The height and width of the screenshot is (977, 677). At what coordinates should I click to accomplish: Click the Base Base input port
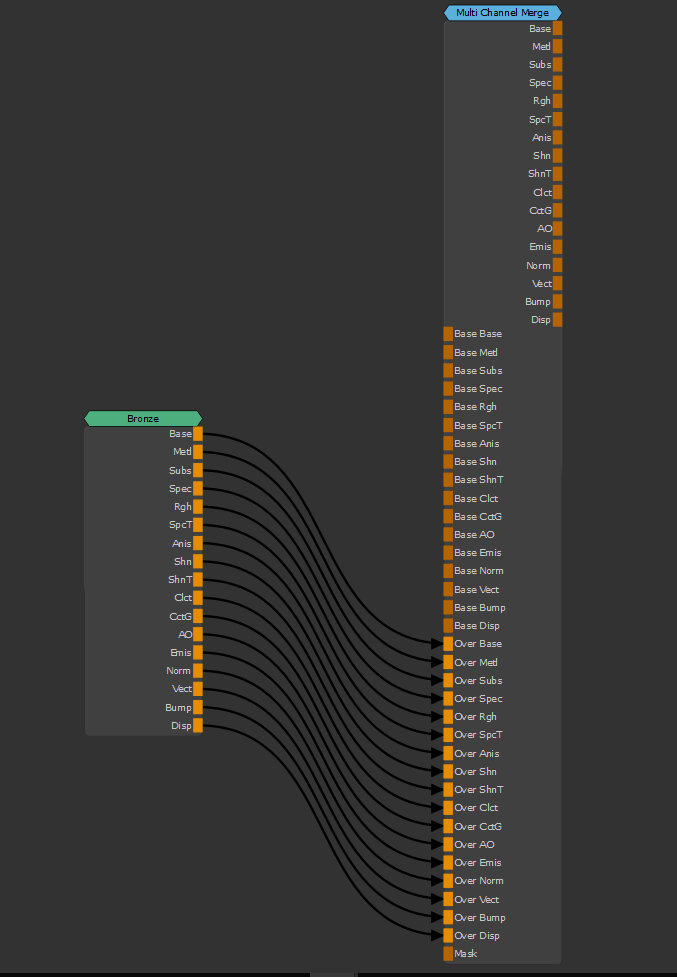pyautogui.click(x=448, y=334)
